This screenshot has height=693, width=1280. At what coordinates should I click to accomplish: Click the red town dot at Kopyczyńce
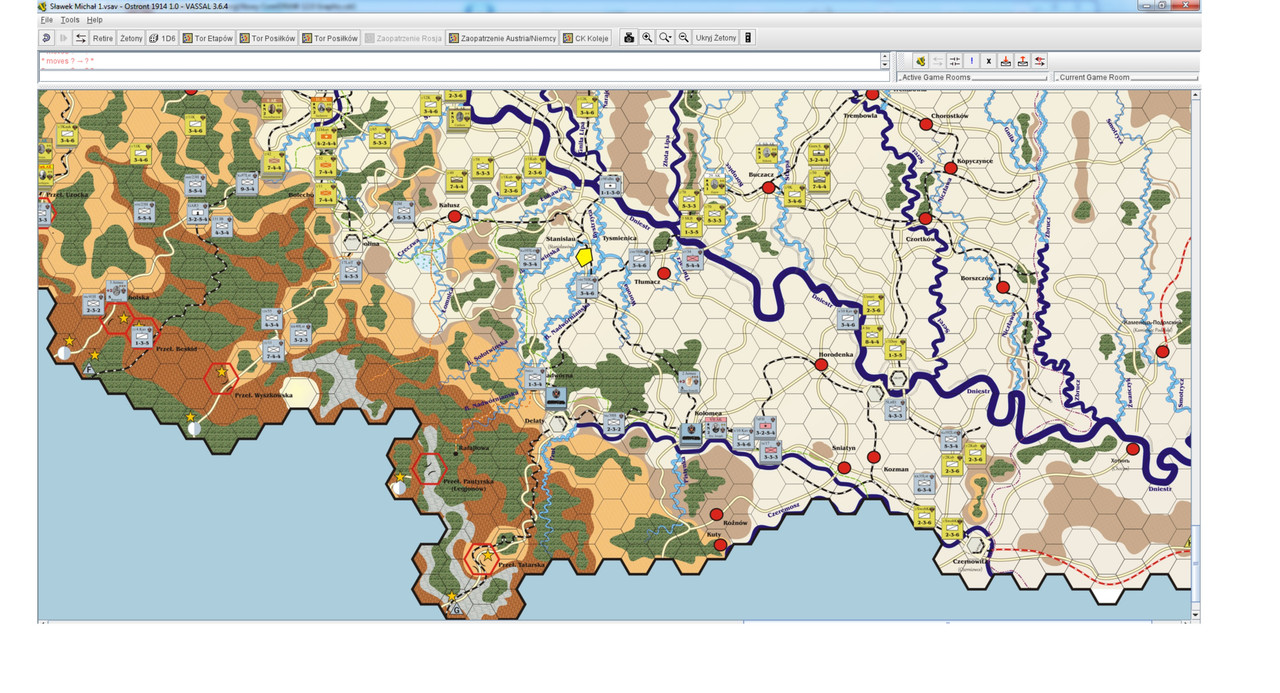point(950,168)
